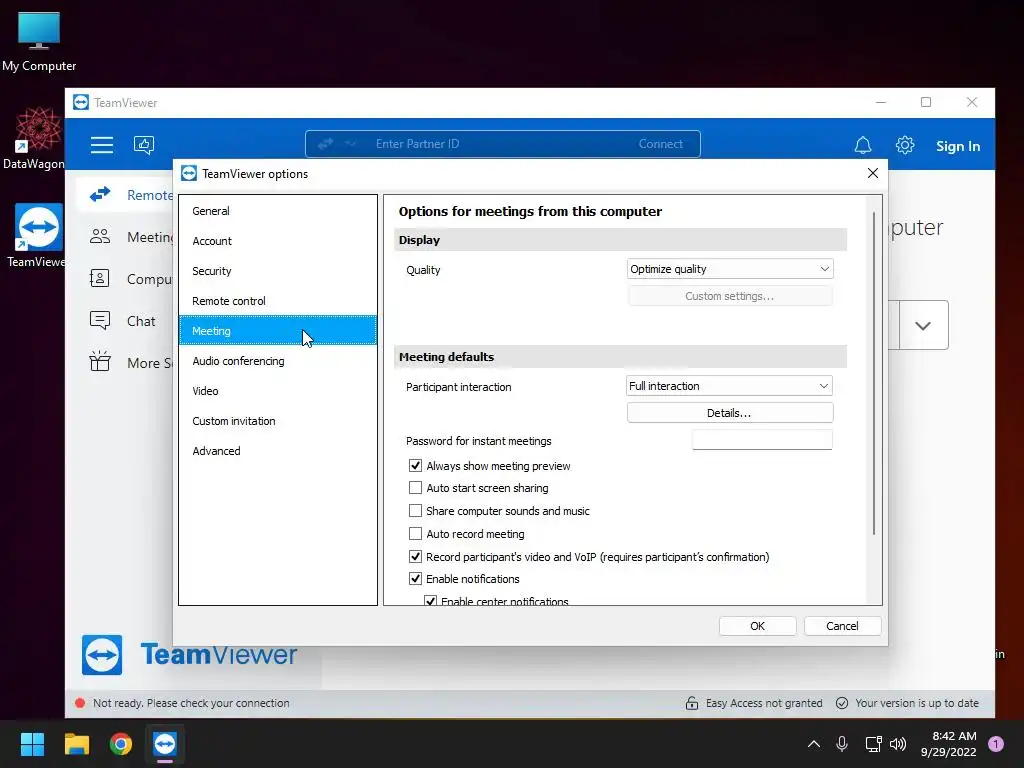Close the TeamViewer options dialog
This screenshot has height=768, width=1024.
[872, 173]
